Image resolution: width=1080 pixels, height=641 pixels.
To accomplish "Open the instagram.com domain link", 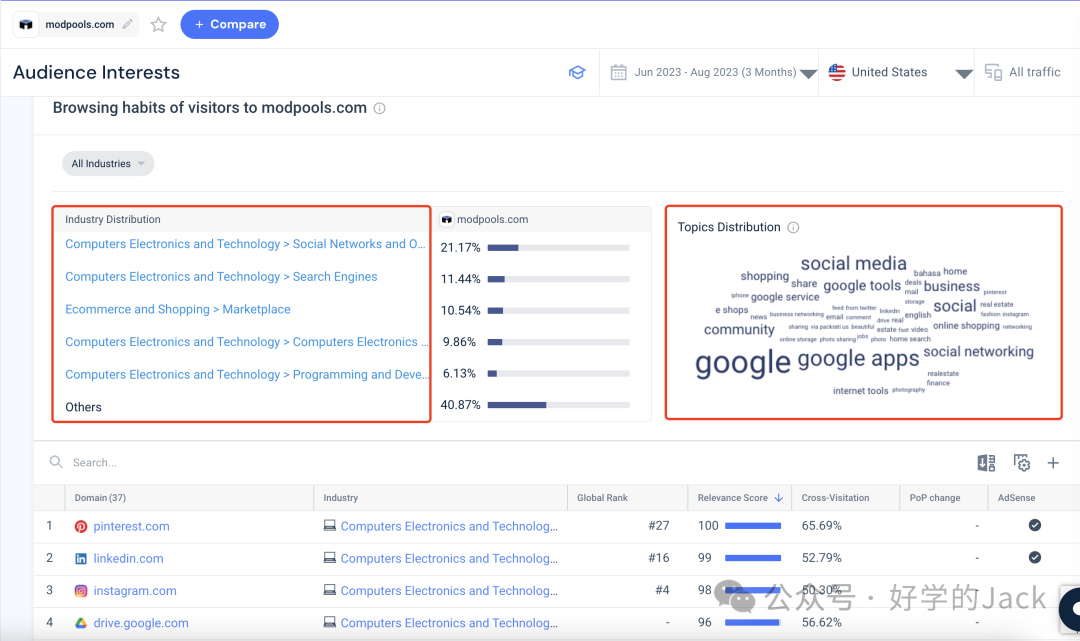I will coord(135,591).
